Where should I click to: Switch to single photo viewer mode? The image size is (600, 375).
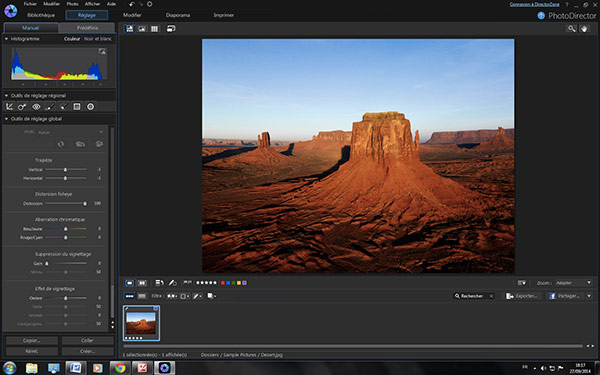coord(142,29)
